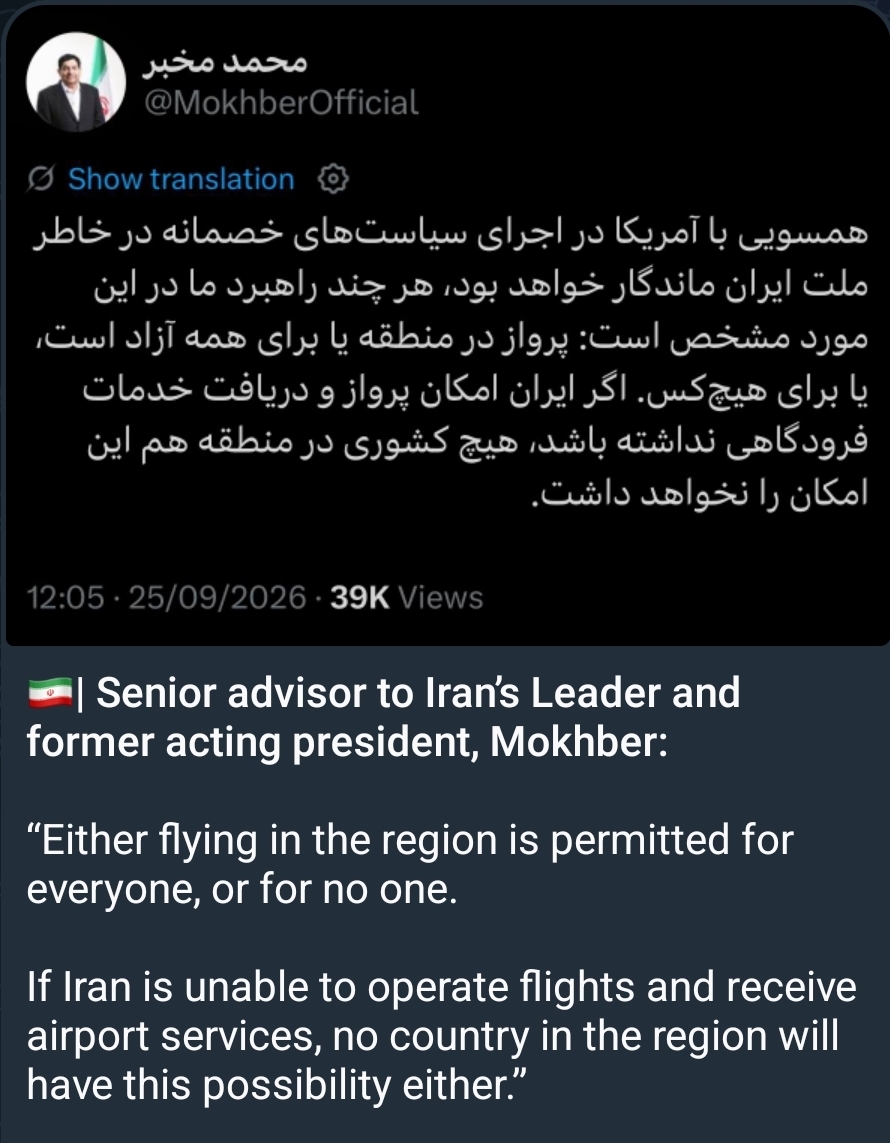The height and width of the screenshot is (1143, 890).
Task: Click the translation-off slashed circle icon
Action: coord(41,179)
